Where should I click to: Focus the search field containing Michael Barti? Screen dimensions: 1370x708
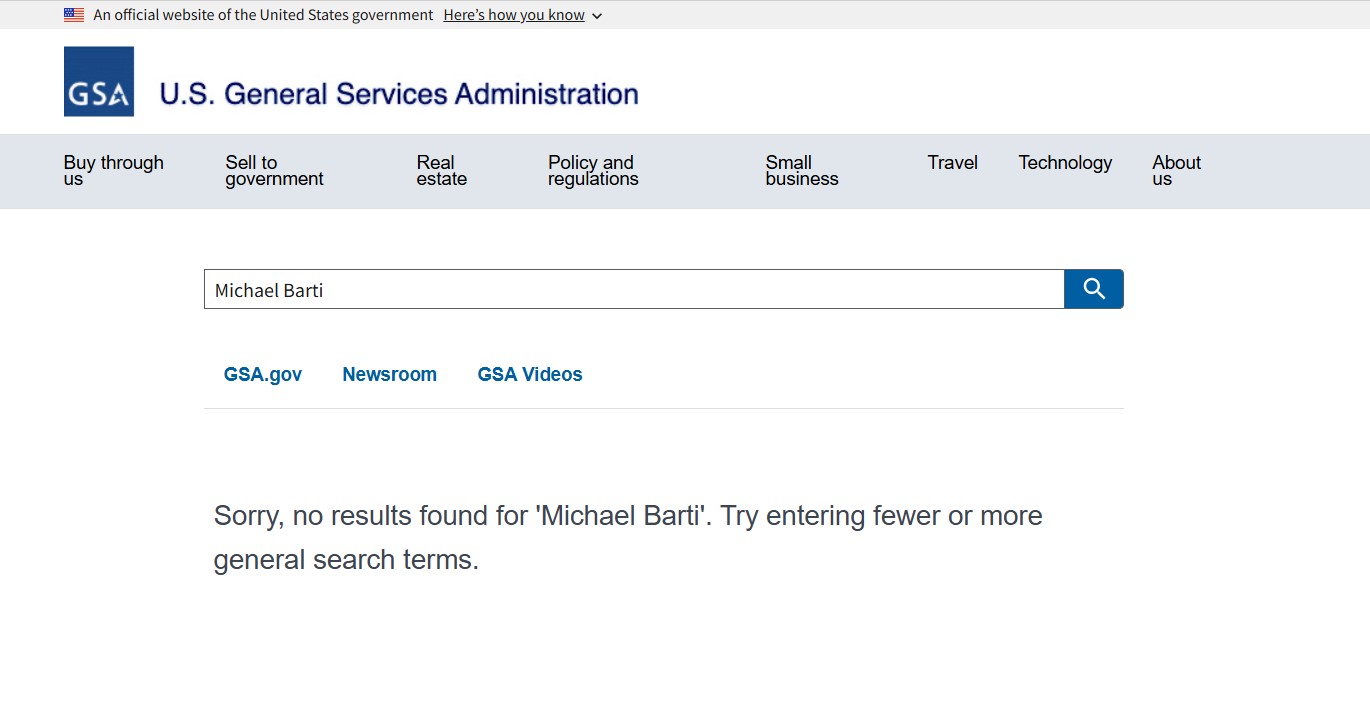pyautogui.click(x=634, y=290)
